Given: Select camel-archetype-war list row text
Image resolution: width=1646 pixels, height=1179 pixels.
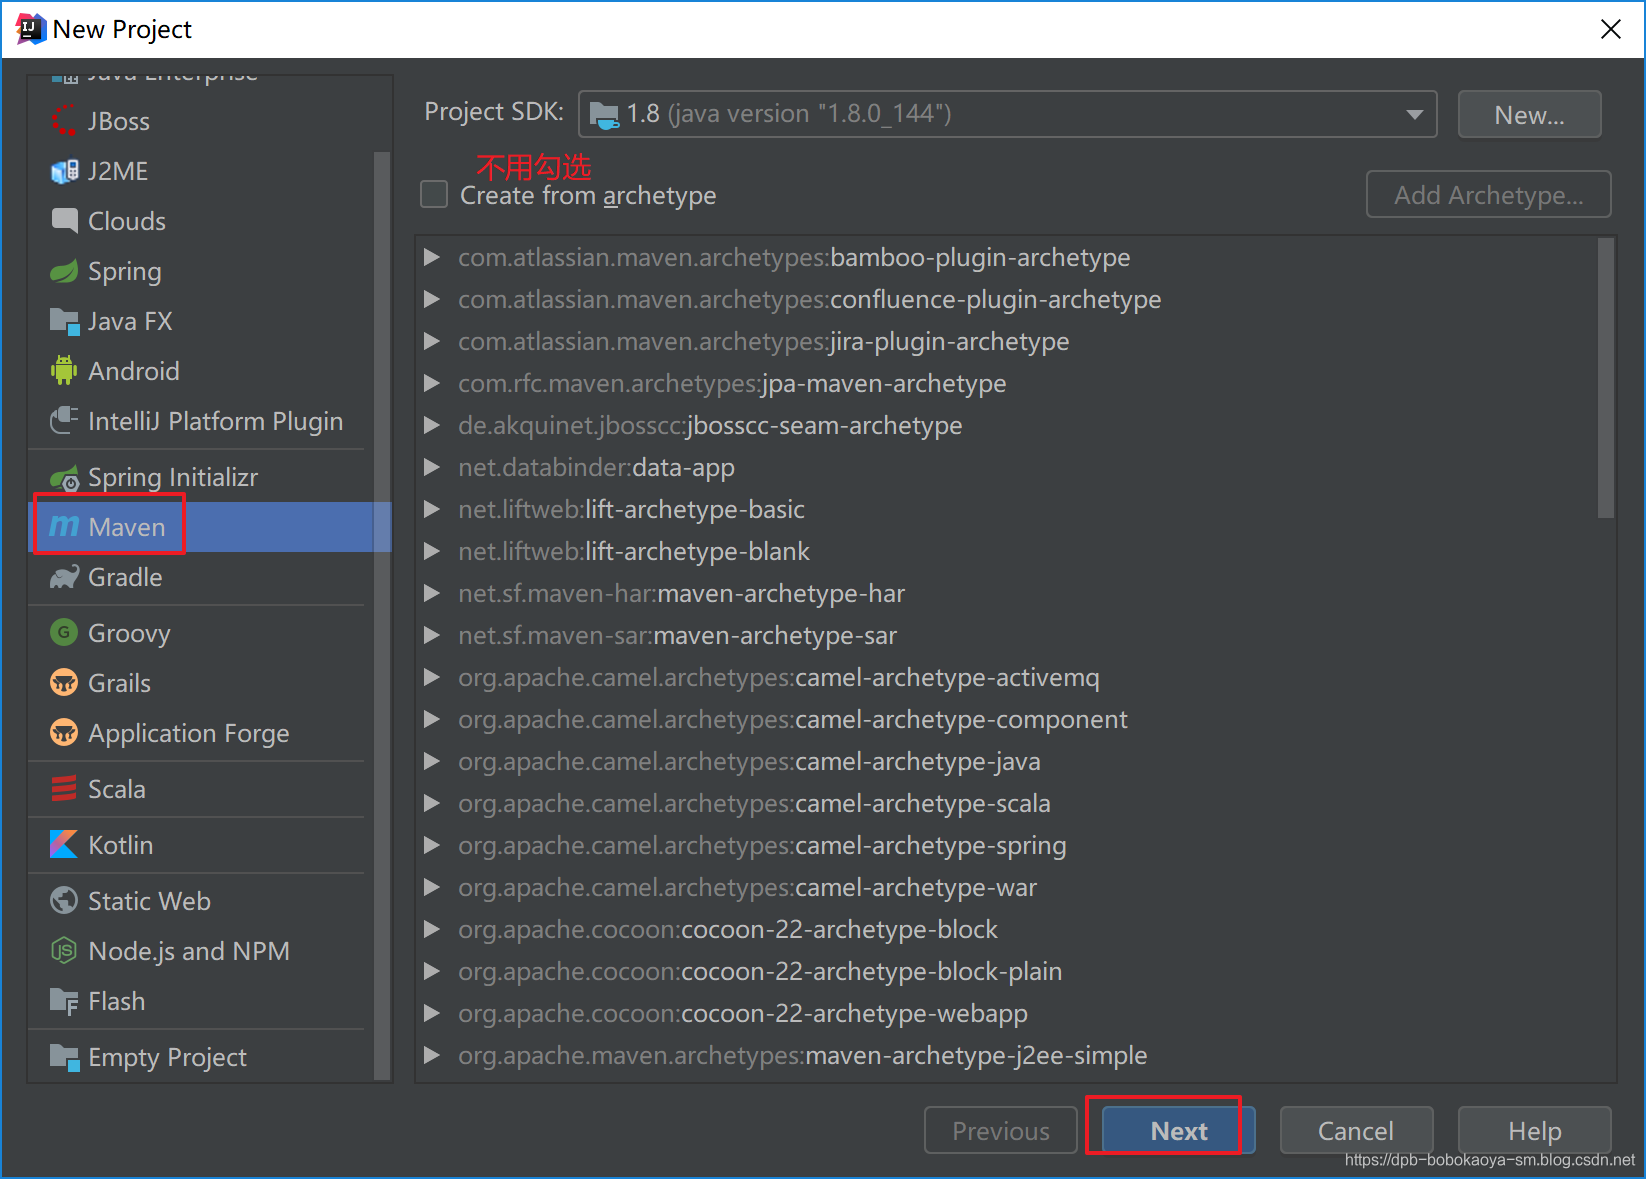Looking at the screenshot, I should (x=747, y=887).
